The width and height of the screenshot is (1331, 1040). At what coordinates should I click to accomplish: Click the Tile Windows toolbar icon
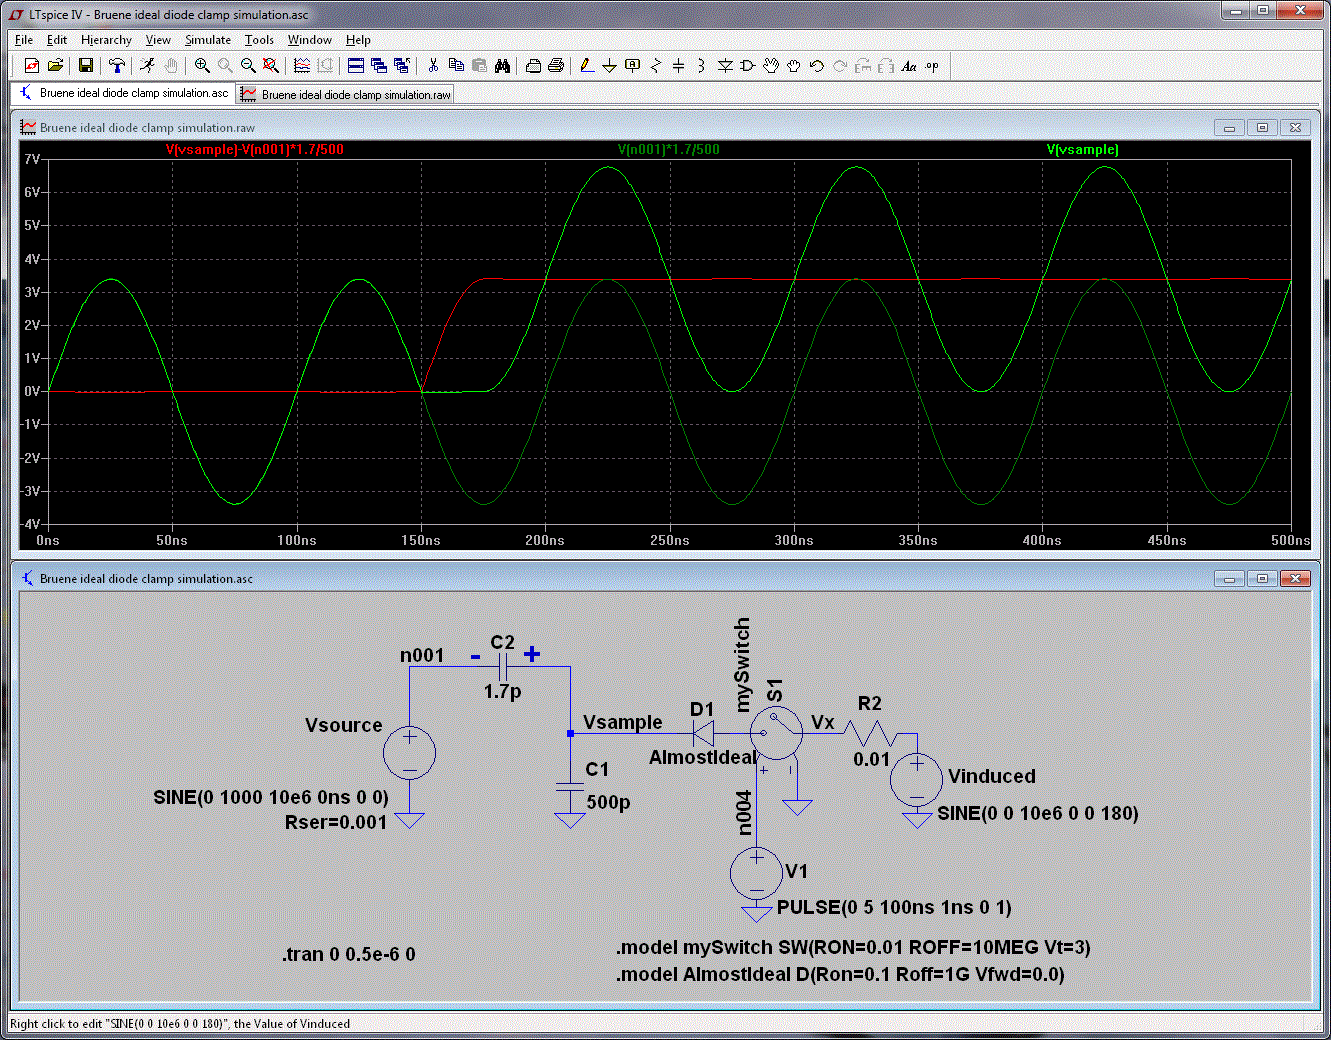[x=355, y=66]
